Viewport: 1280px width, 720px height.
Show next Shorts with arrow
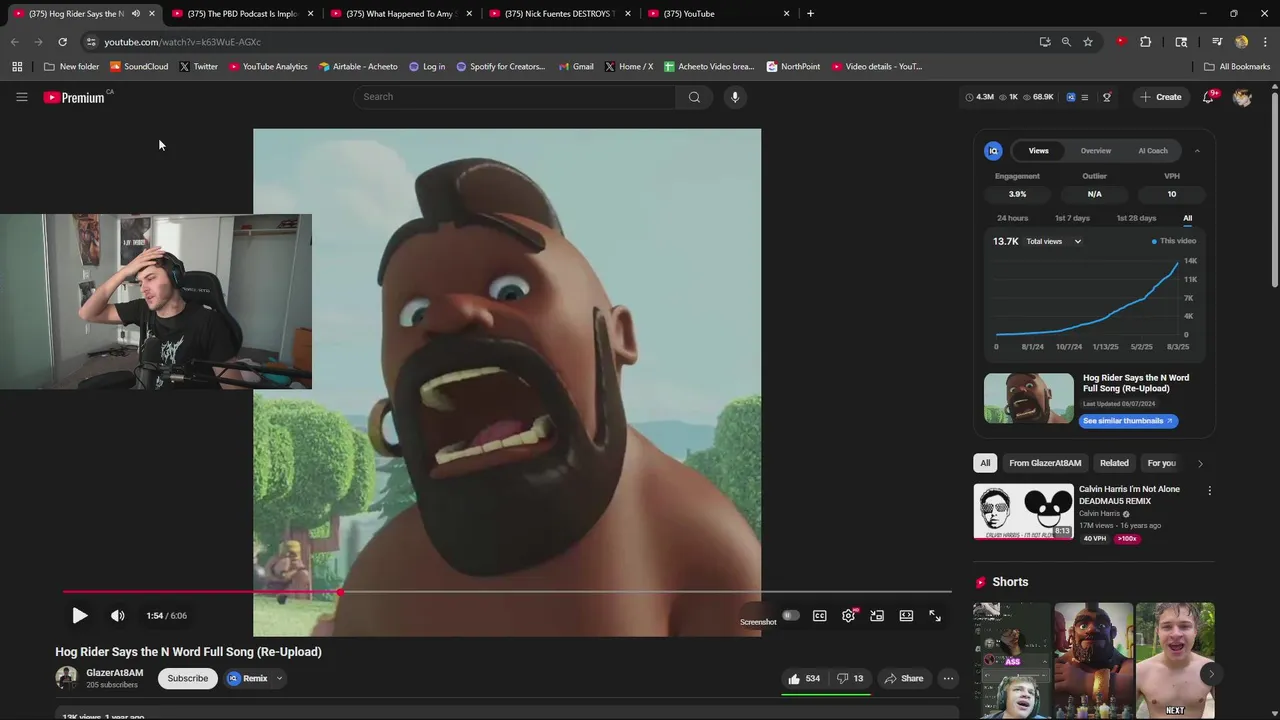click(x=1211, y=673)
